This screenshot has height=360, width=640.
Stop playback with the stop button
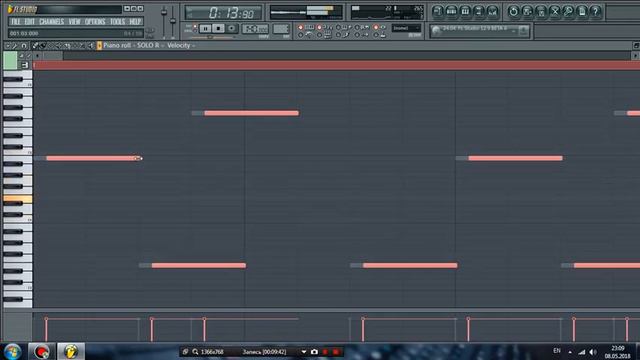click(218, 29)
